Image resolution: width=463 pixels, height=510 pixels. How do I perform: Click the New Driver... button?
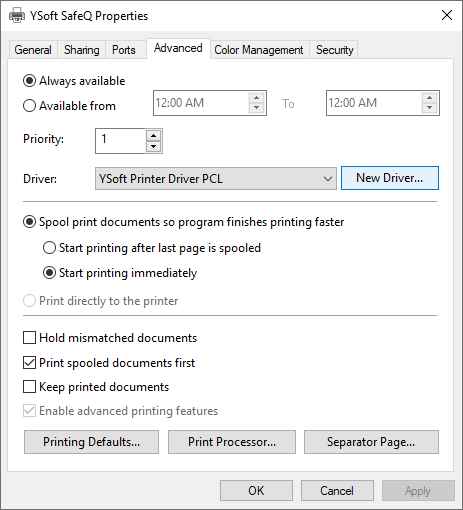pos(390,178)
